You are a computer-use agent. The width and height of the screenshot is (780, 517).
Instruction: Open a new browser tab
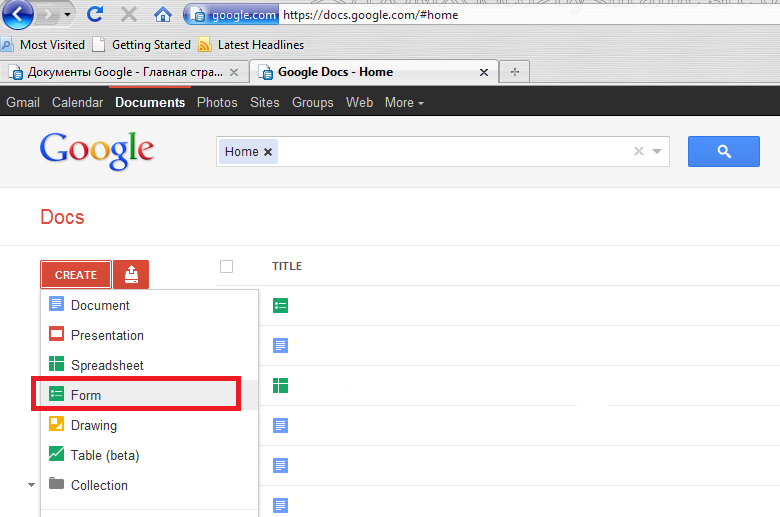pyautogui.click(x=514, y=72)
